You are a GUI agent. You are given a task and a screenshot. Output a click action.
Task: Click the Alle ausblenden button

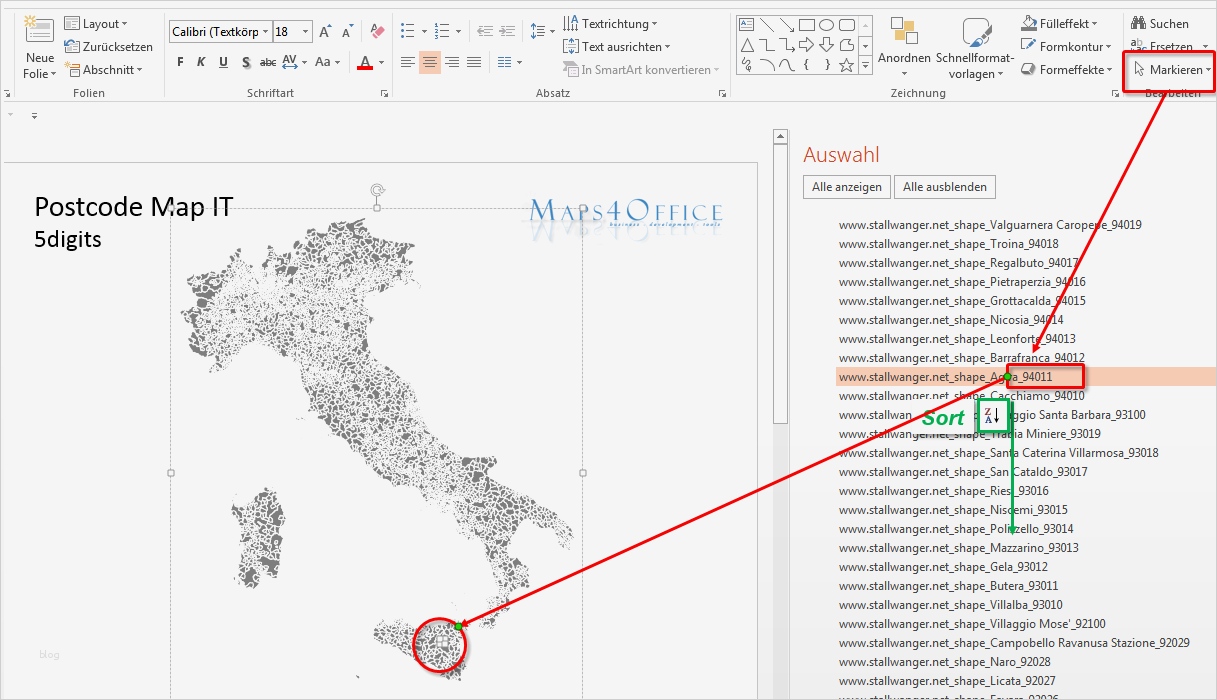pos(945,187)
